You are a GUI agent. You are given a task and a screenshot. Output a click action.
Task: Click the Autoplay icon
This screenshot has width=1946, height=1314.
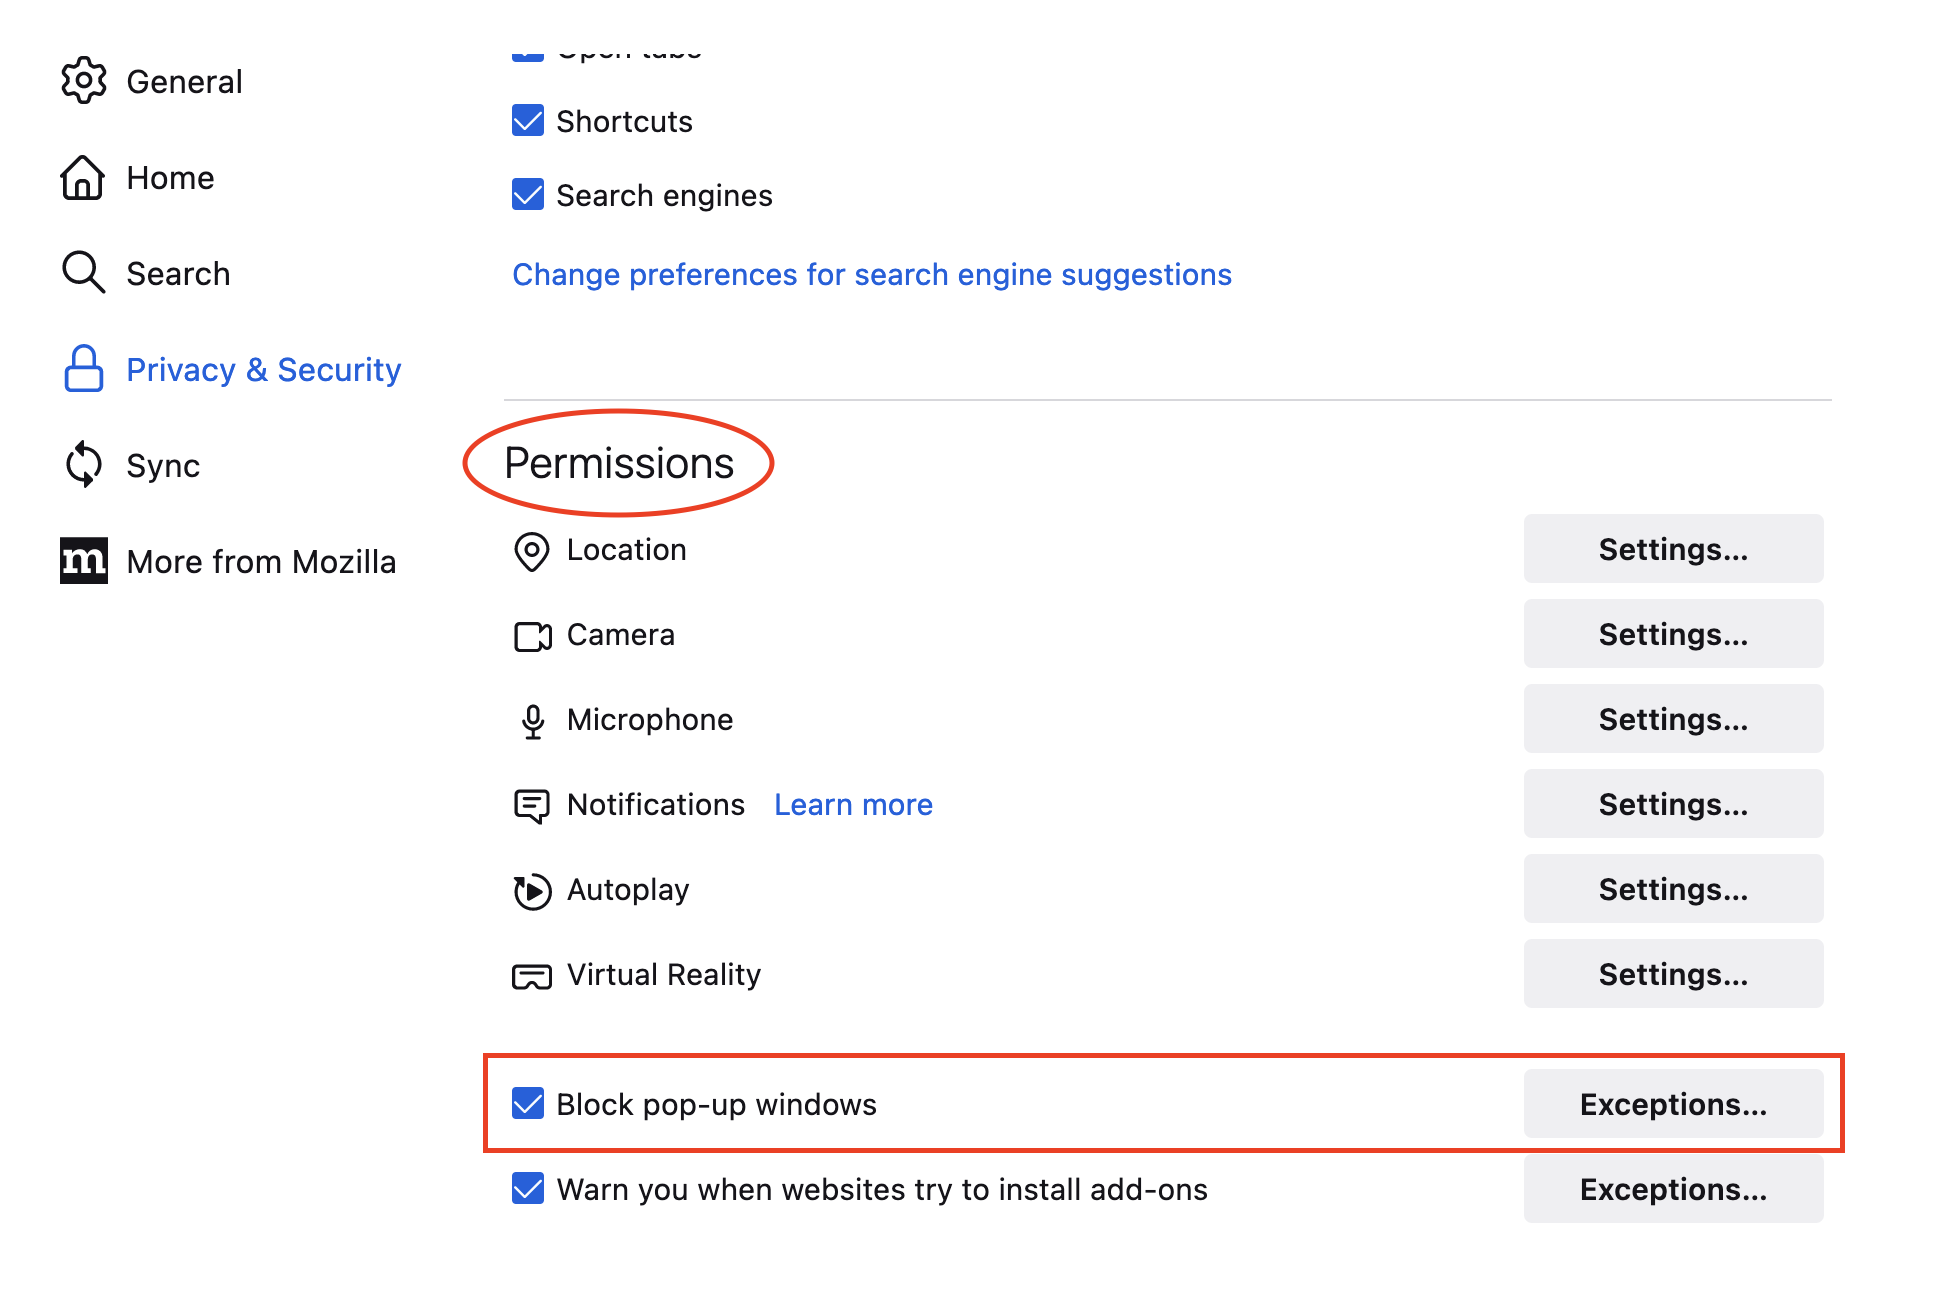(x=532, y=891)
